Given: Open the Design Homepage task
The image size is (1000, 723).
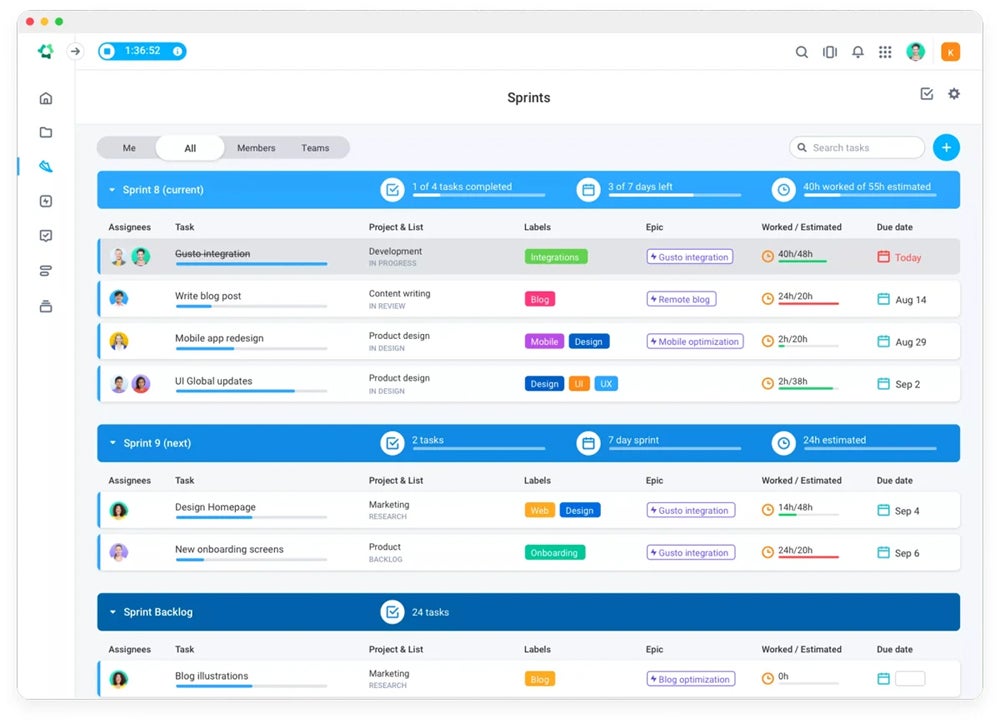Looking at the screenshot, I should (x=216, y=507).
